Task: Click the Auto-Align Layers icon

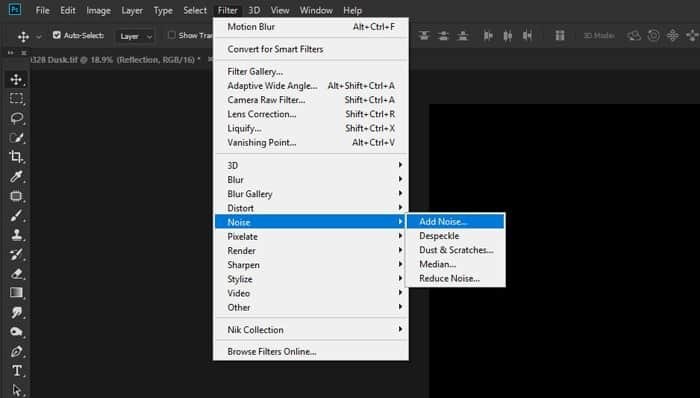Action: (559, 36)
